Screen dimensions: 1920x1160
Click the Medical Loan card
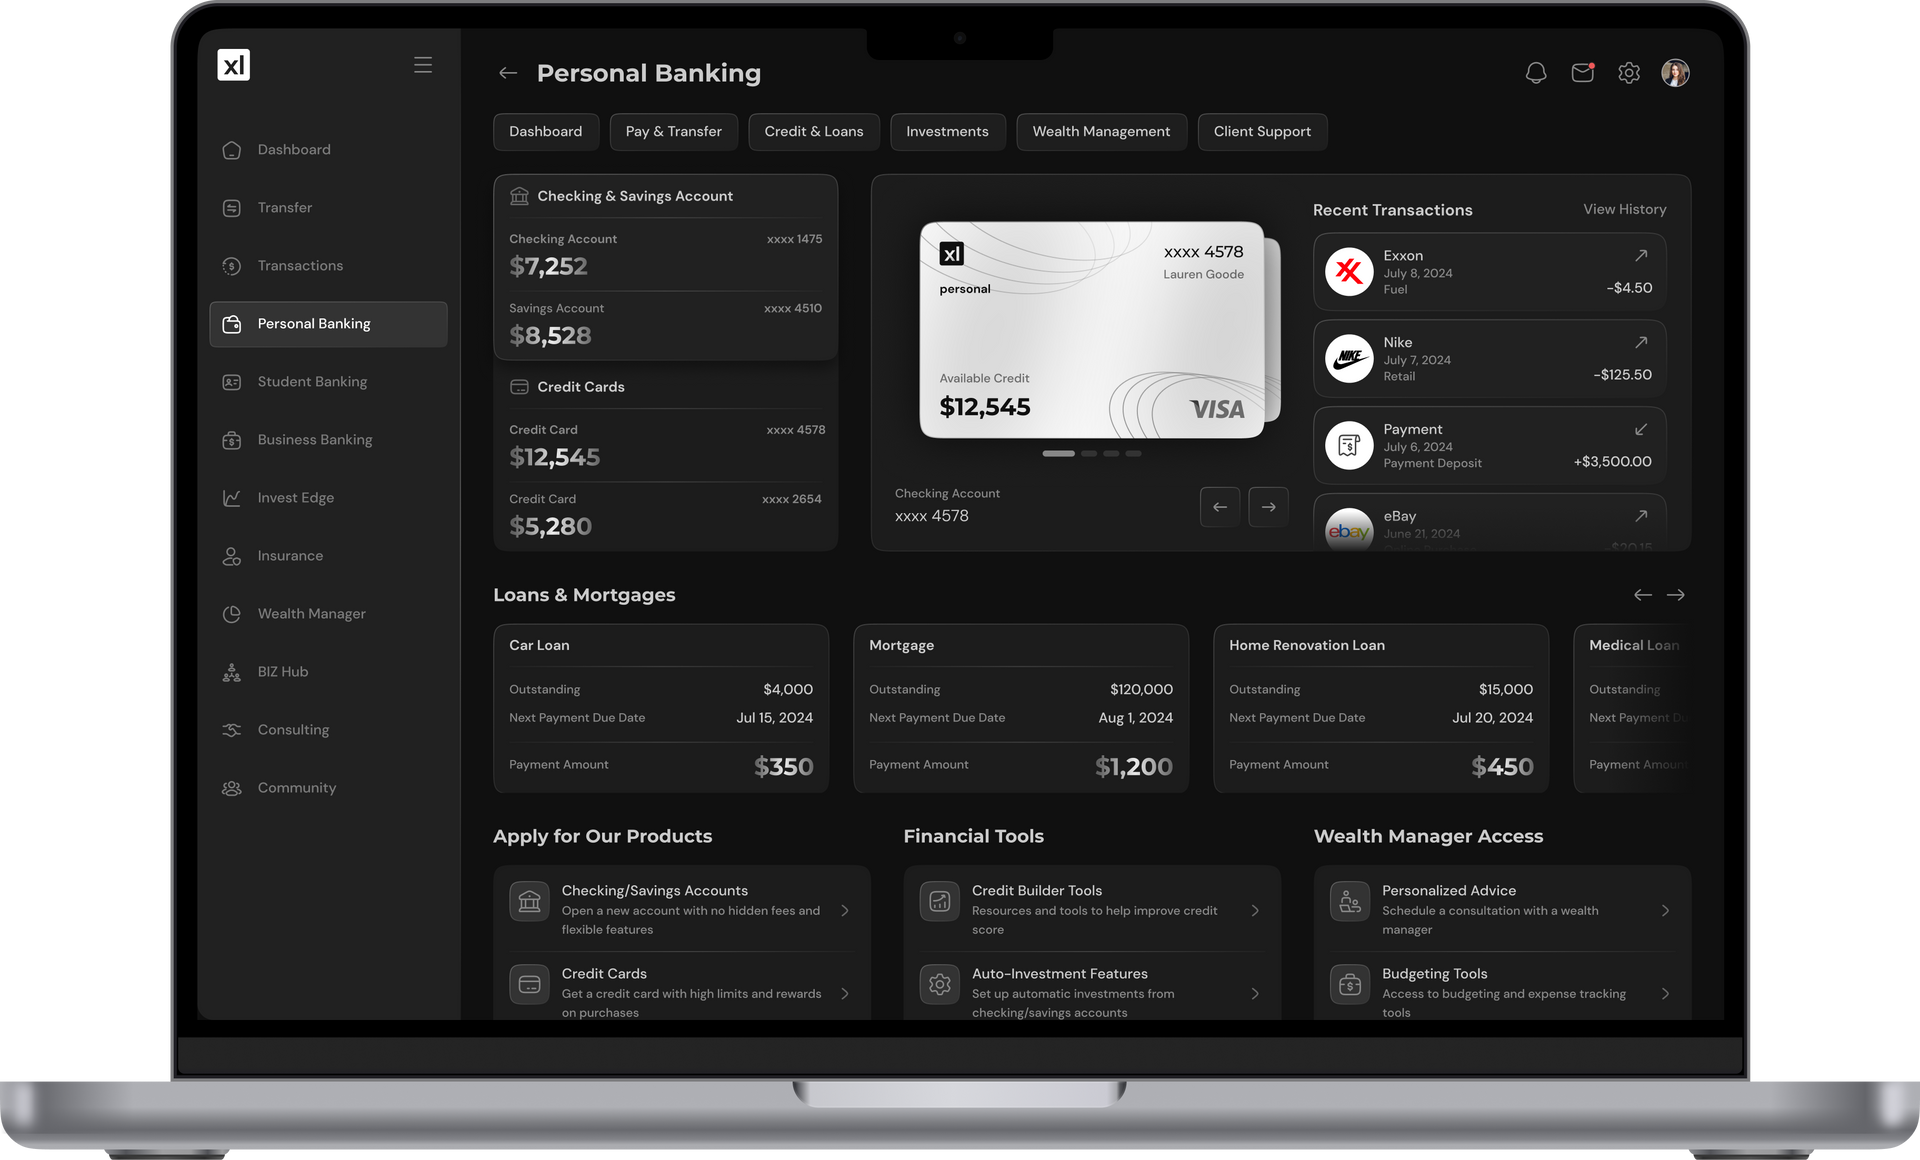(x=1632, y=709)
